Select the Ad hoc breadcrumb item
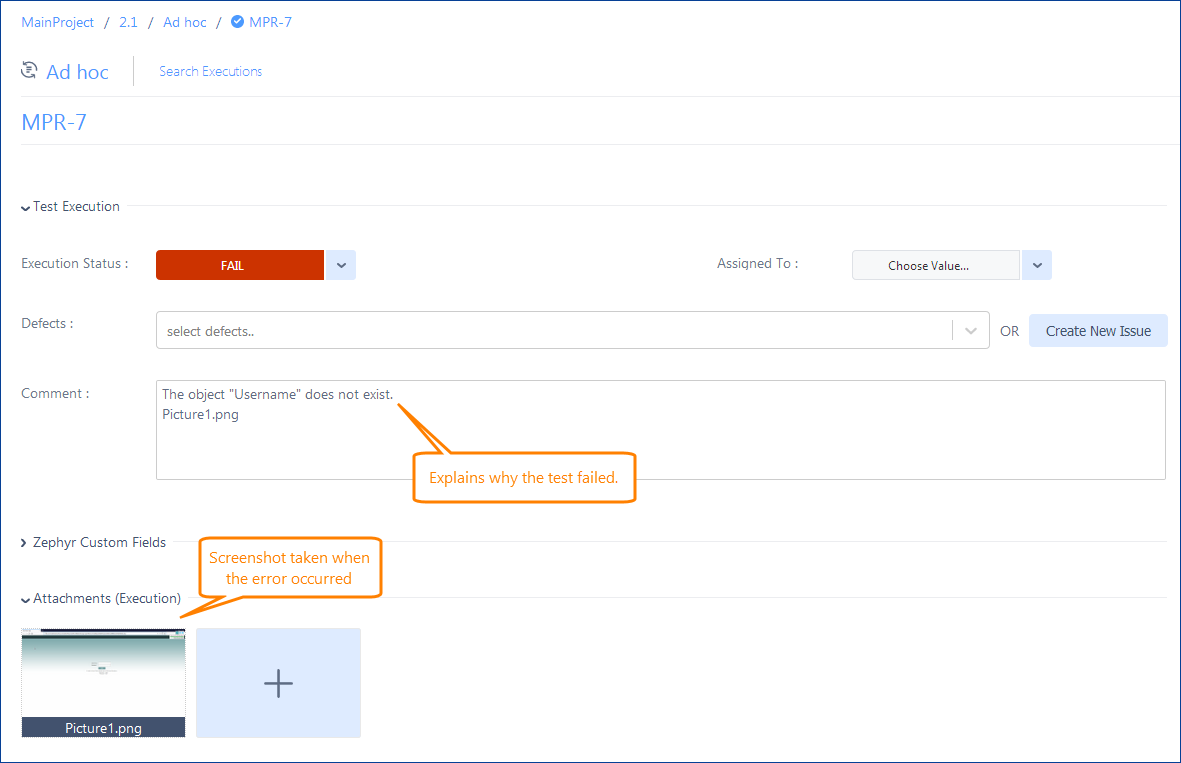1181x763 pixels. point(184,21)
